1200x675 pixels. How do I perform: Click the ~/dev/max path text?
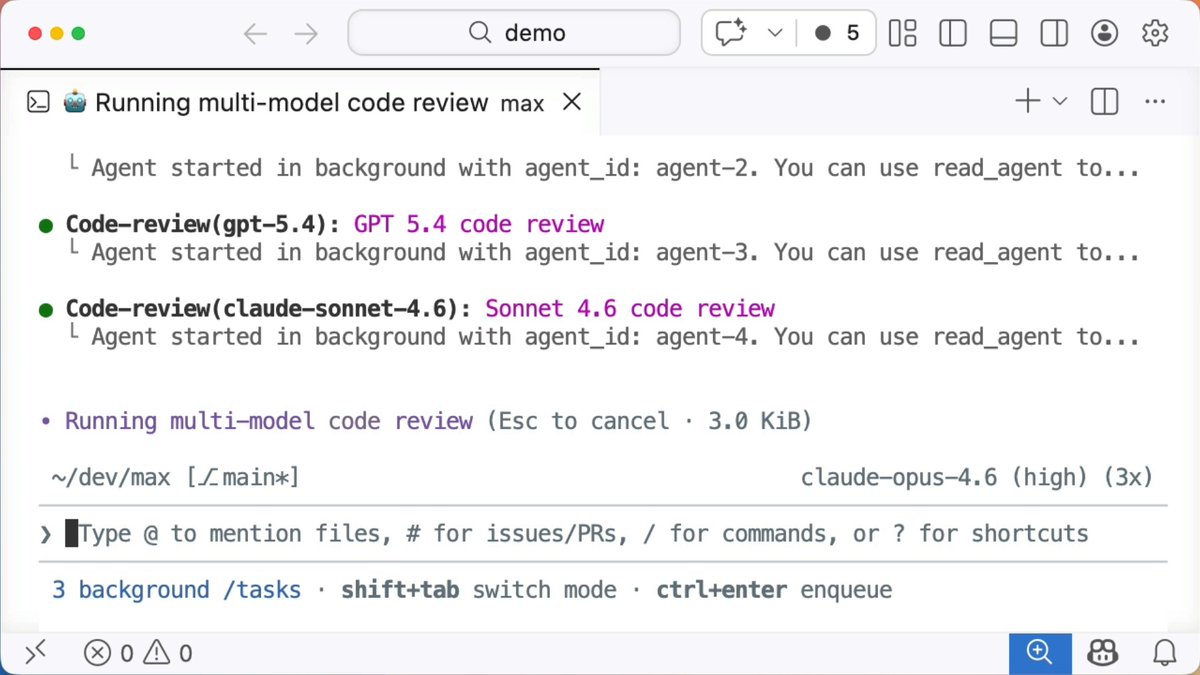pos(111,477)
